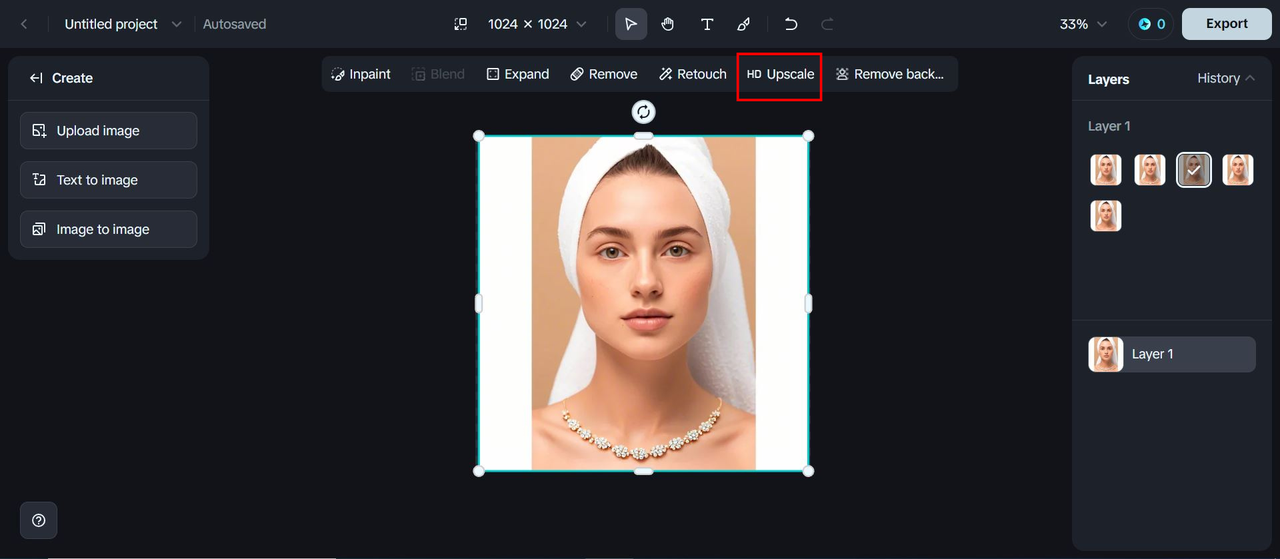The image size is (1280, 559).
Task: Switch to the Layers tab
Action: 1108,79
